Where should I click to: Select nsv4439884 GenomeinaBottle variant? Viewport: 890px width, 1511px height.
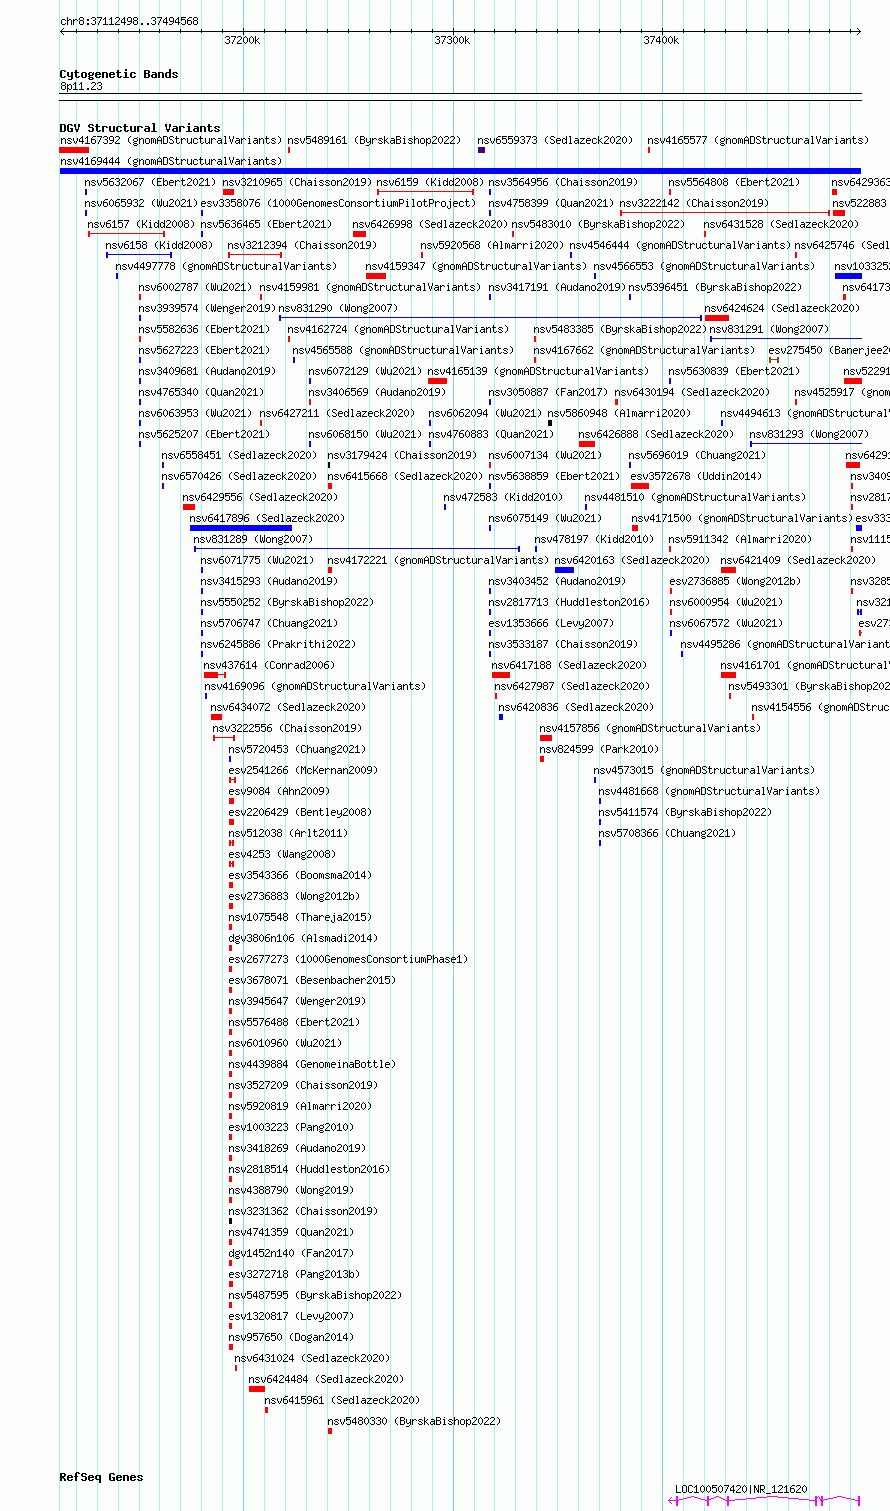(312, 1064)
